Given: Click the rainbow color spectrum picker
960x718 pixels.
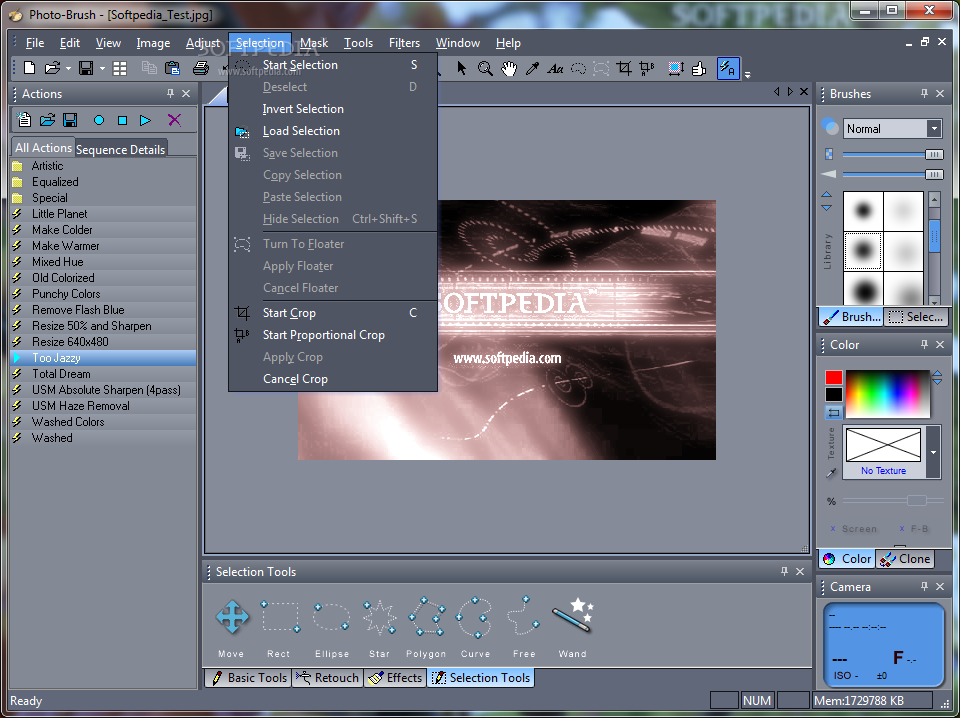Looking at the screenshot, I should 887,394.
